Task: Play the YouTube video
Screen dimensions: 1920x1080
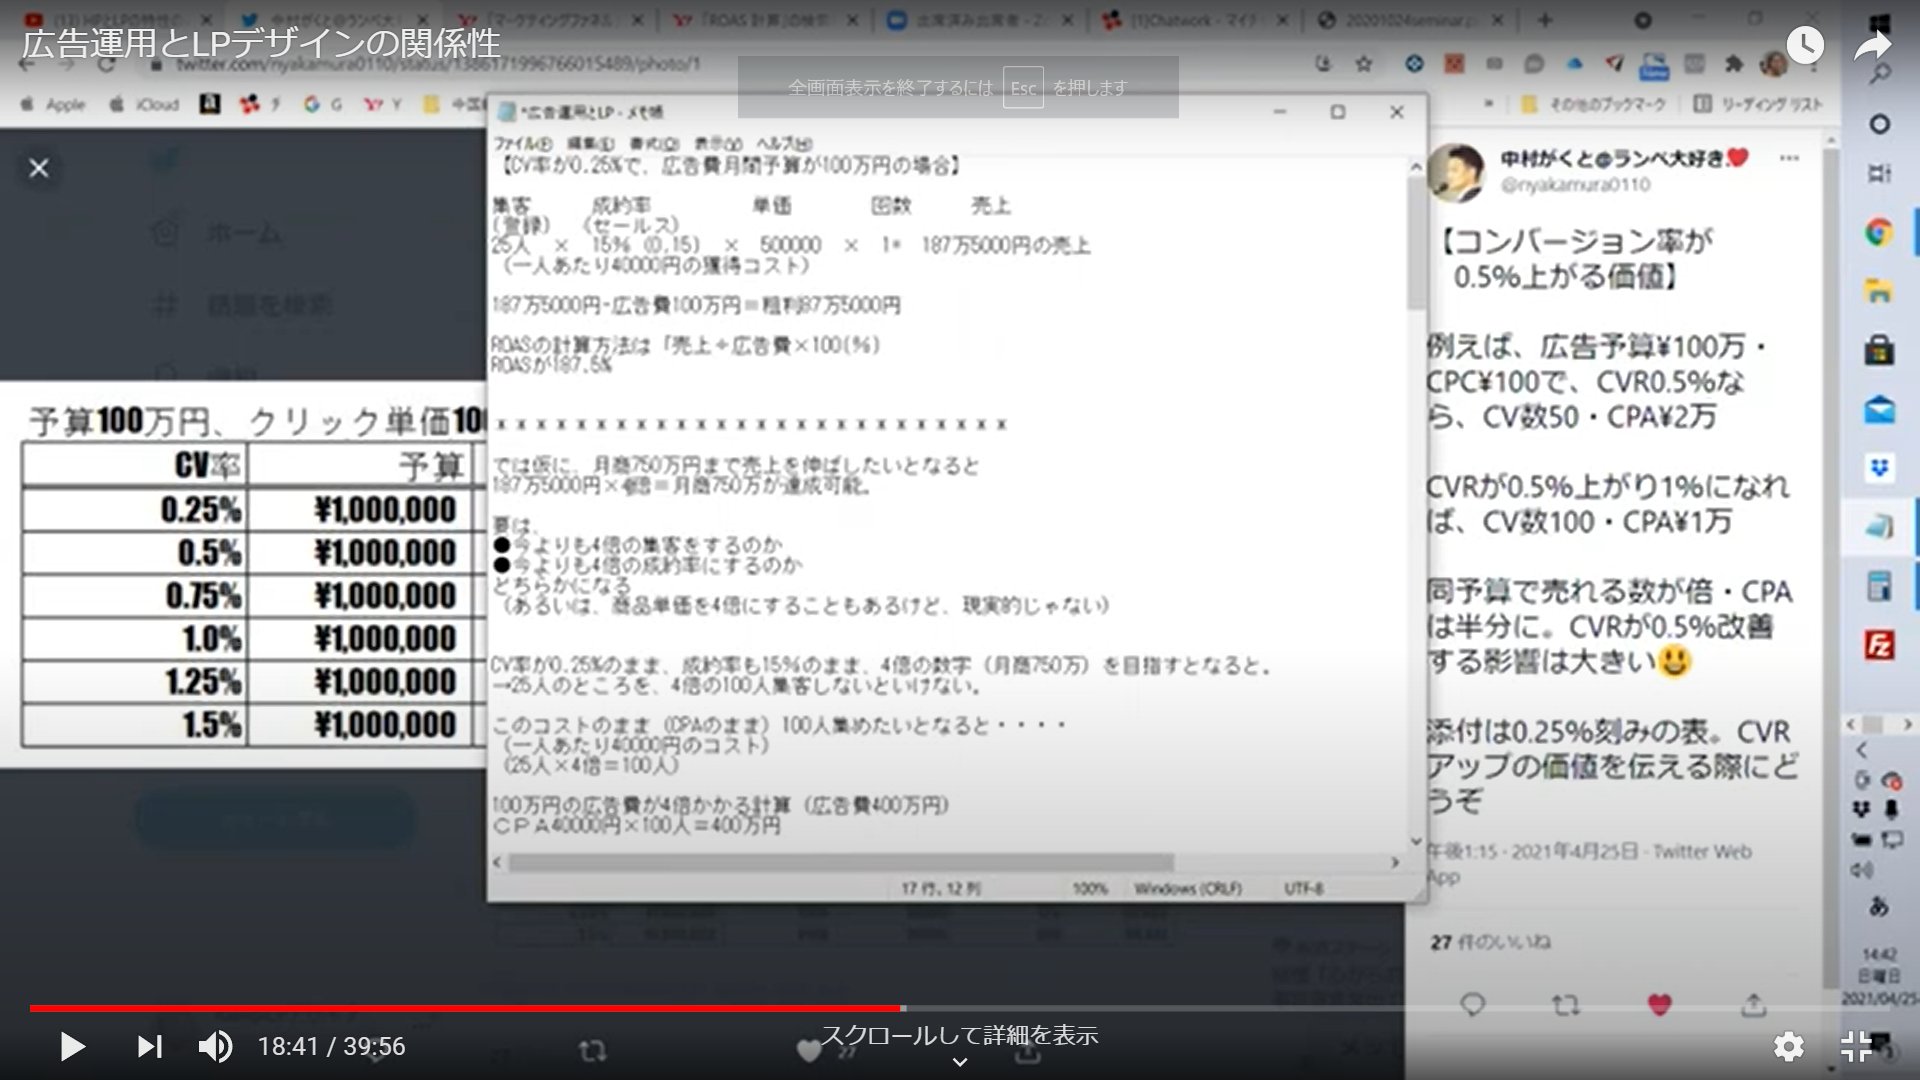Action: coord(72,1046)
